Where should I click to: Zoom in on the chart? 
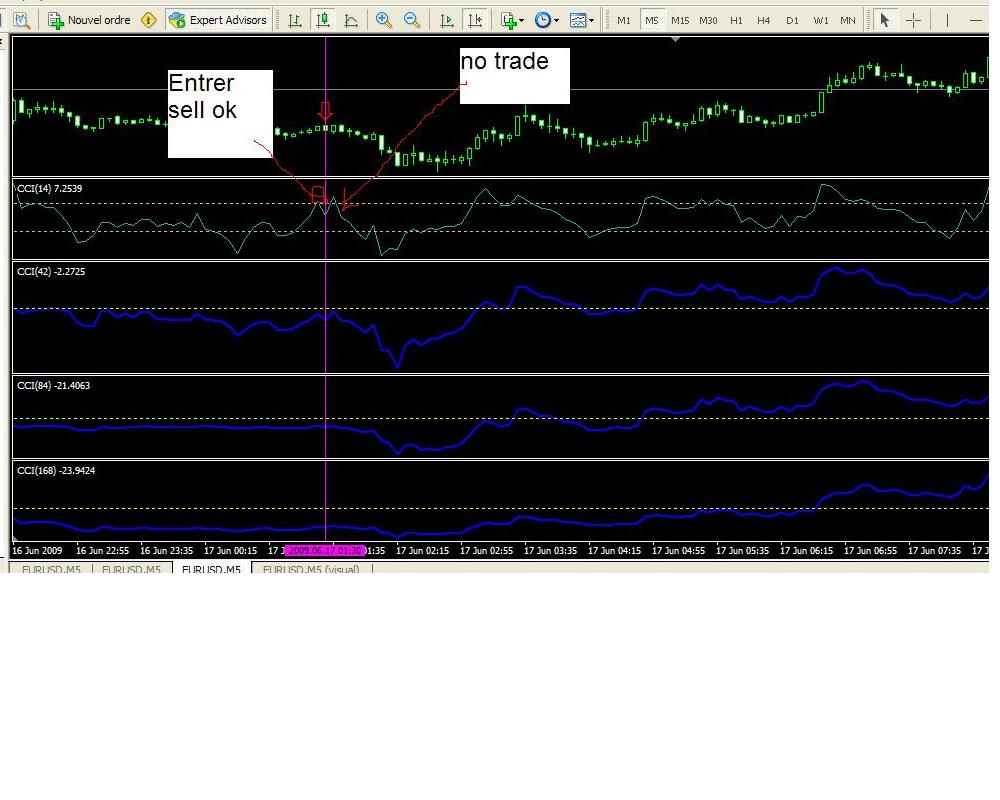coord(384,20)
